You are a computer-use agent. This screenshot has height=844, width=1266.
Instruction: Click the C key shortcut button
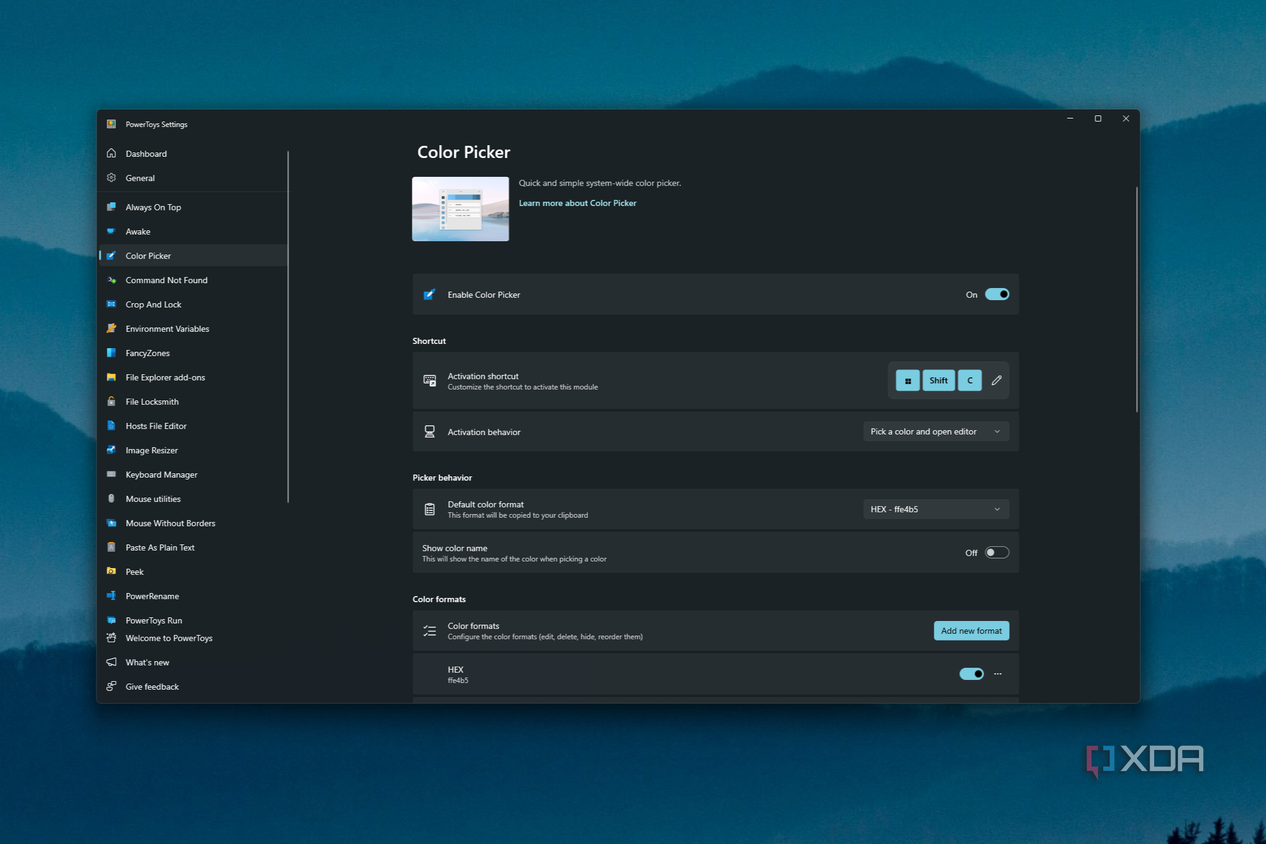(970, 380)
